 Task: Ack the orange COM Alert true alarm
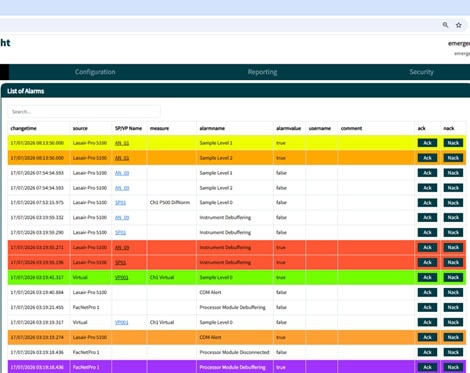(x=427, y=337)
